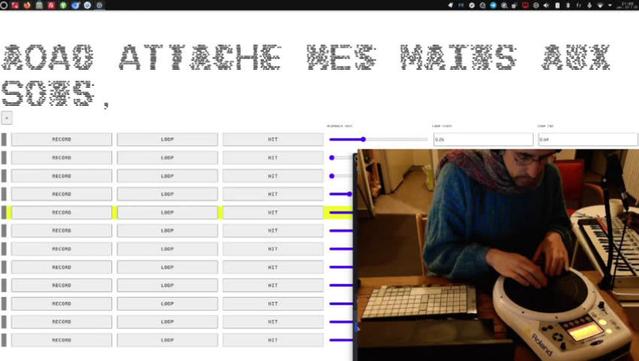
Task: Expand the system tray dropdown arrow near clock
Action: click(610, 5)
